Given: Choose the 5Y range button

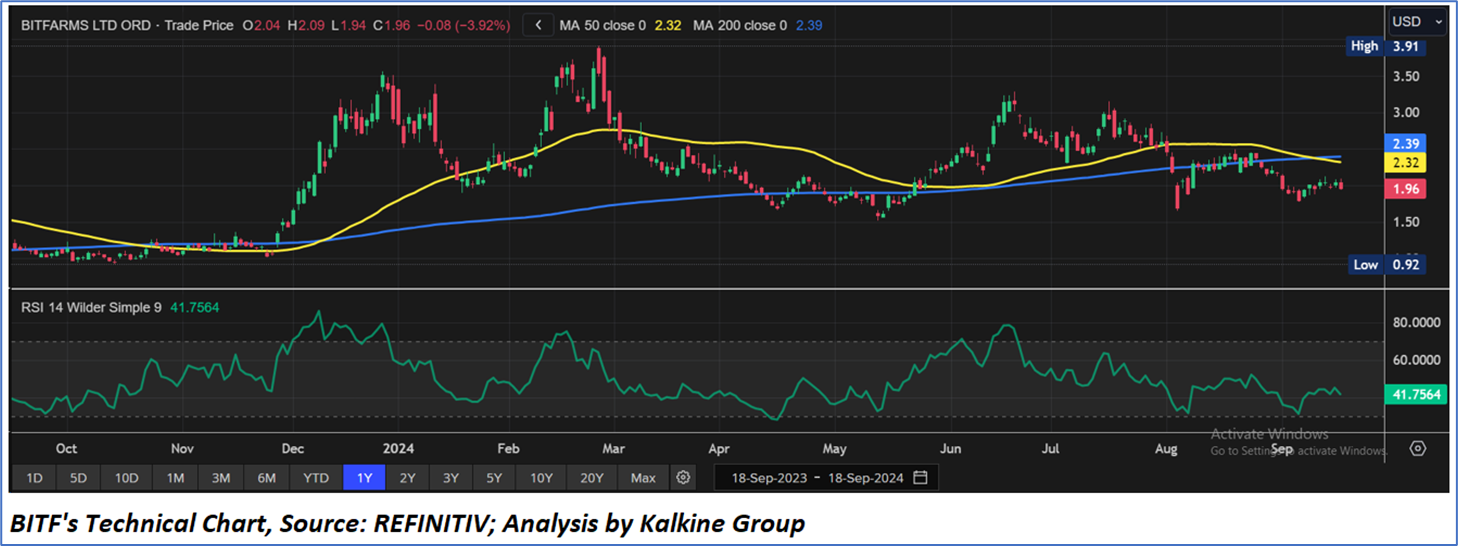Looking at the screenshot, I should (494, 478).
